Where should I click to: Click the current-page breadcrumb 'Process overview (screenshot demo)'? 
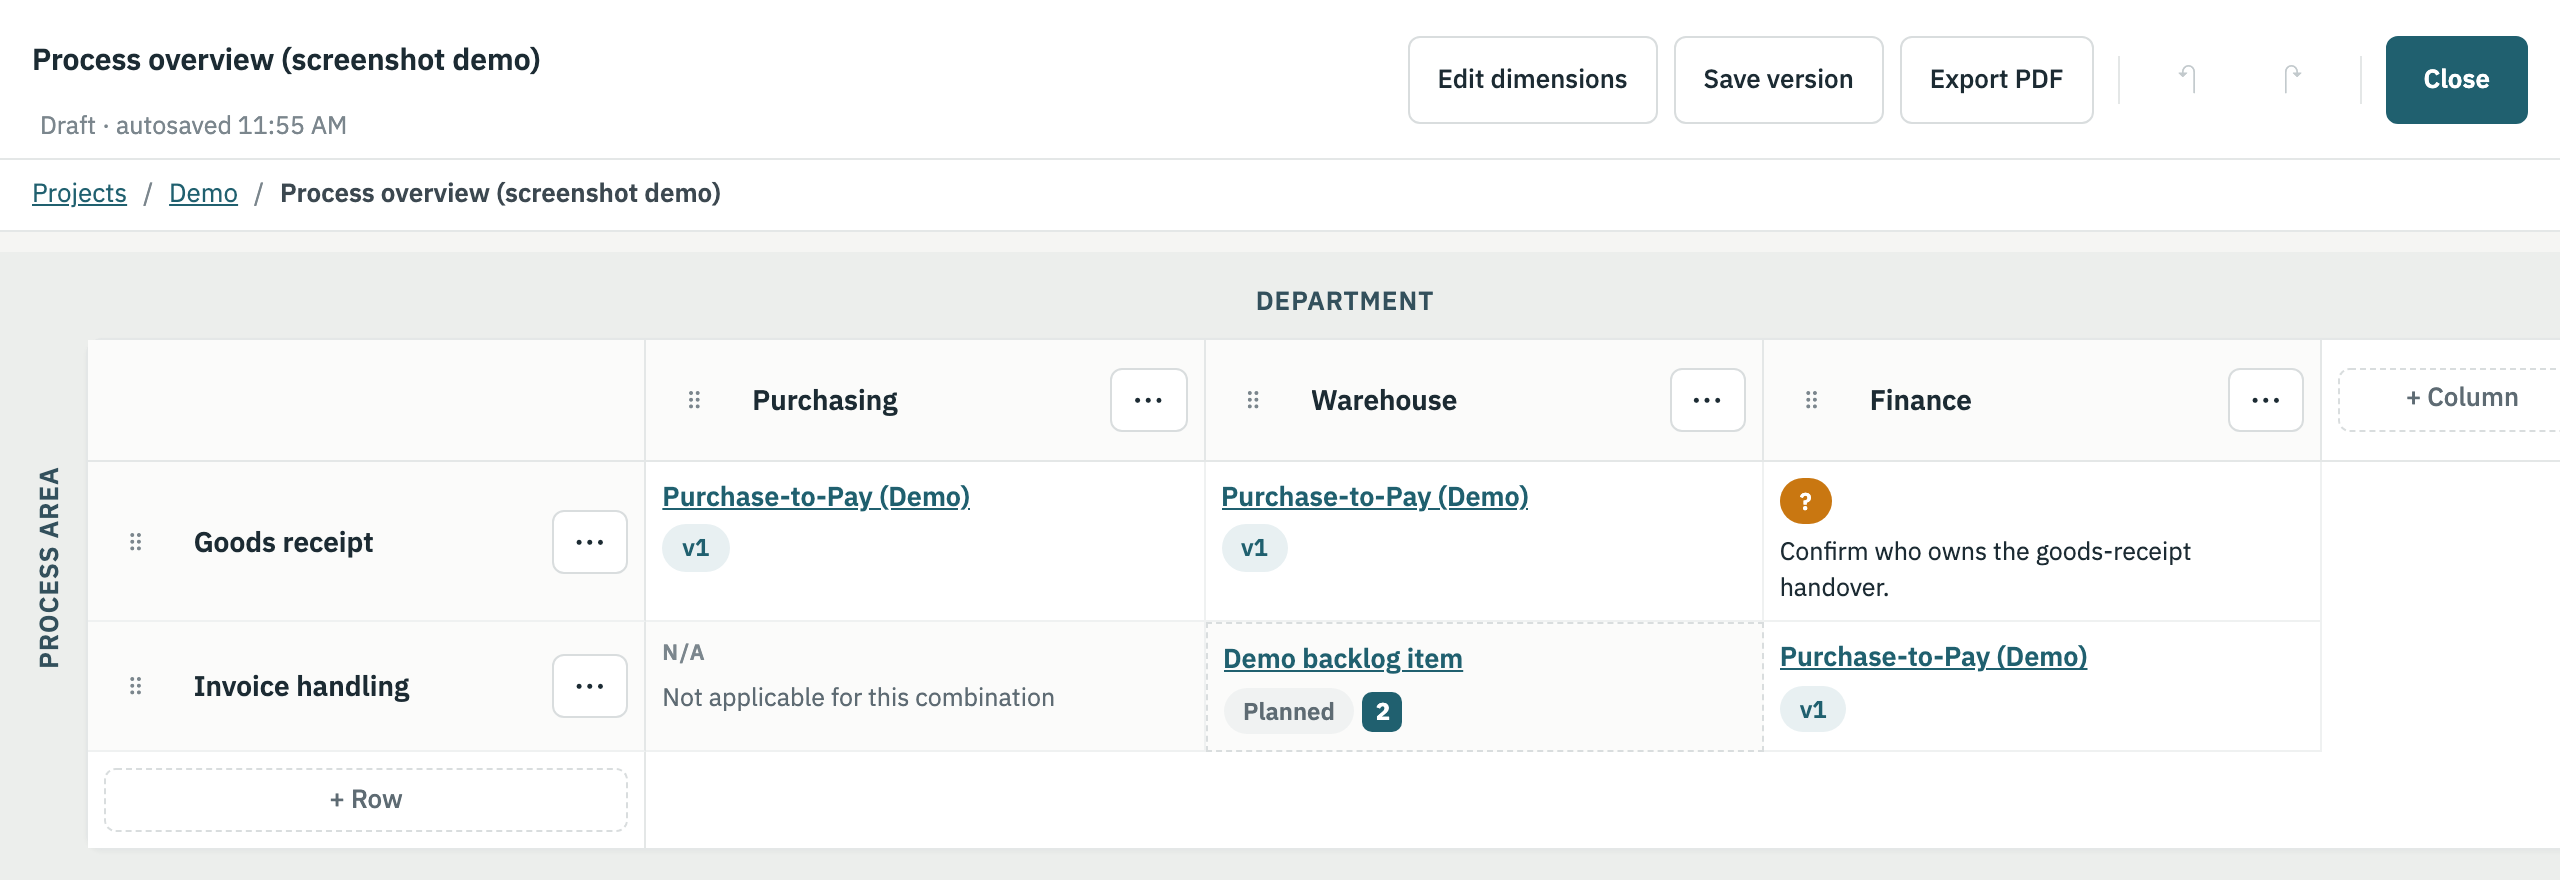coord(500,193)
